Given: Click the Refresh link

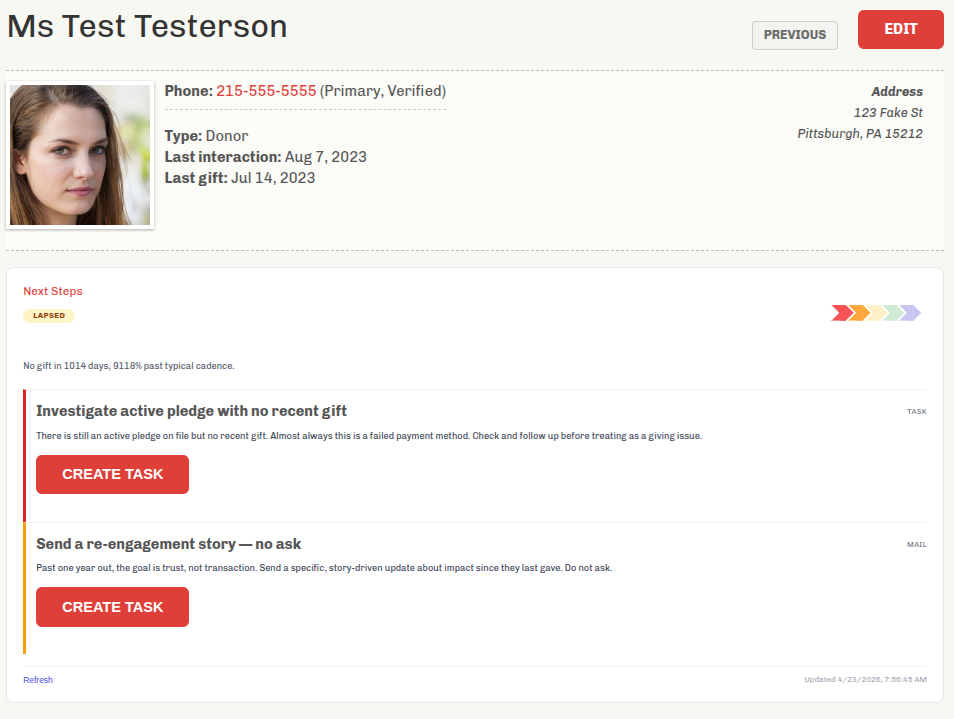Looking at the screenshot, I should point(38,680).
